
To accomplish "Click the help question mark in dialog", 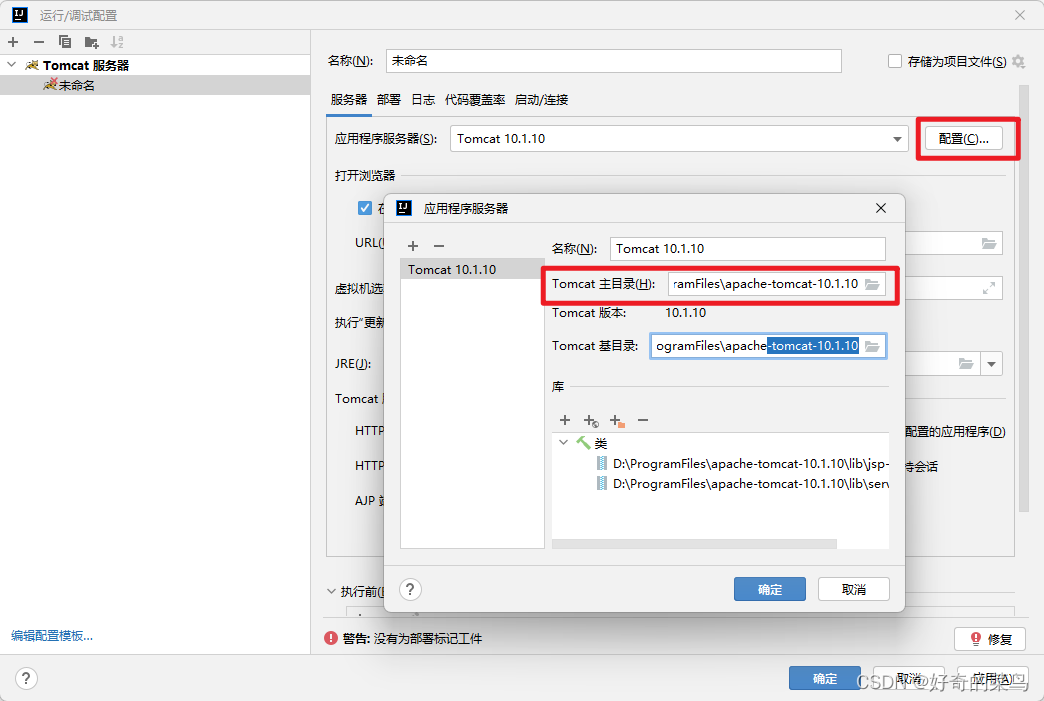I will point(410,589).
